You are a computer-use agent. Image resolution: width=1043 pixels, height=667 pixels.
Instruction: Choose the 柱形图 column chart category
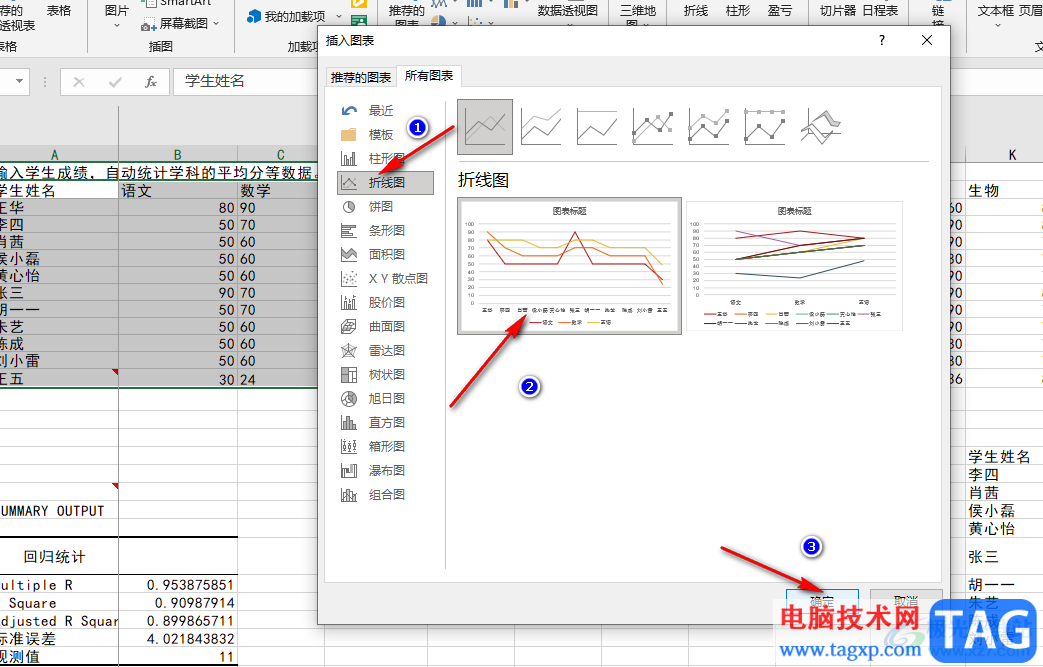[385, 158]
